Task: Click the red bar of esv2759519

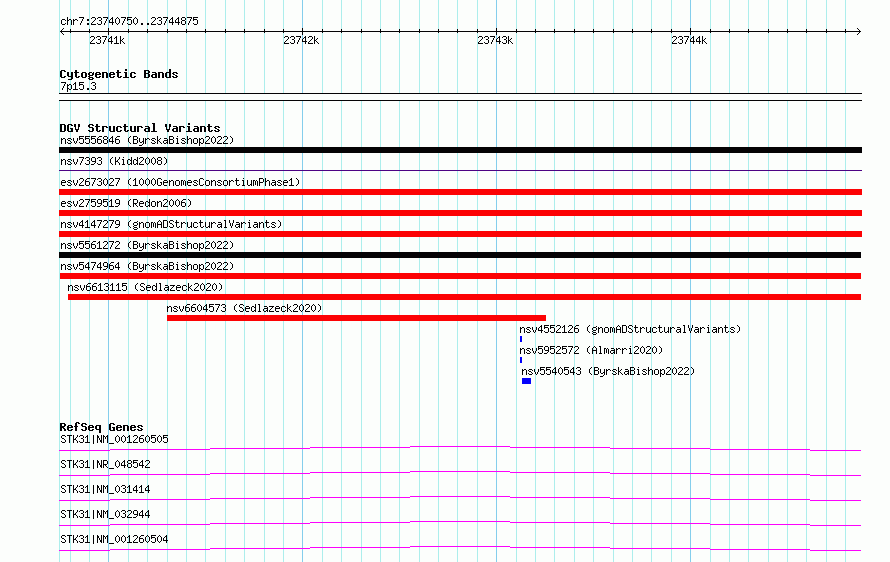Action: coord(460,213)
